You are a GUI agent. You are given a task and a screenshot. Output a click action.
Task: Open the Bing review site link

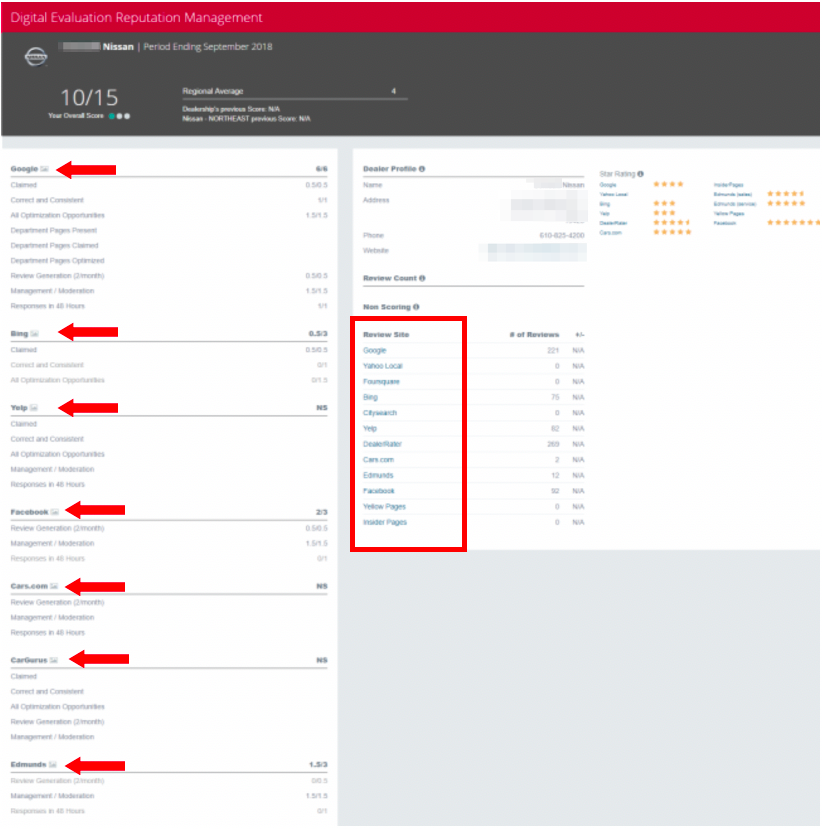pyautogui.click(x=370, y=397)
